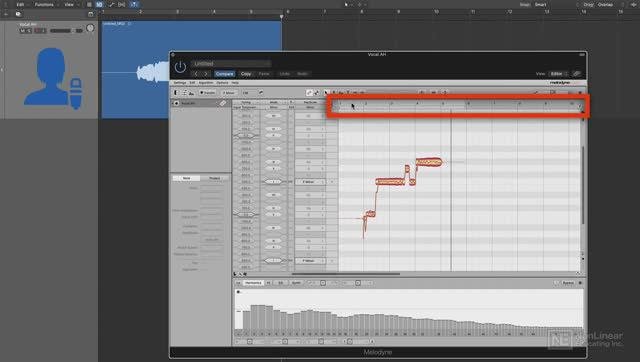640x362 pixels.
Task: Open Melodyne Algorithm menu
Action: (206, 83)
